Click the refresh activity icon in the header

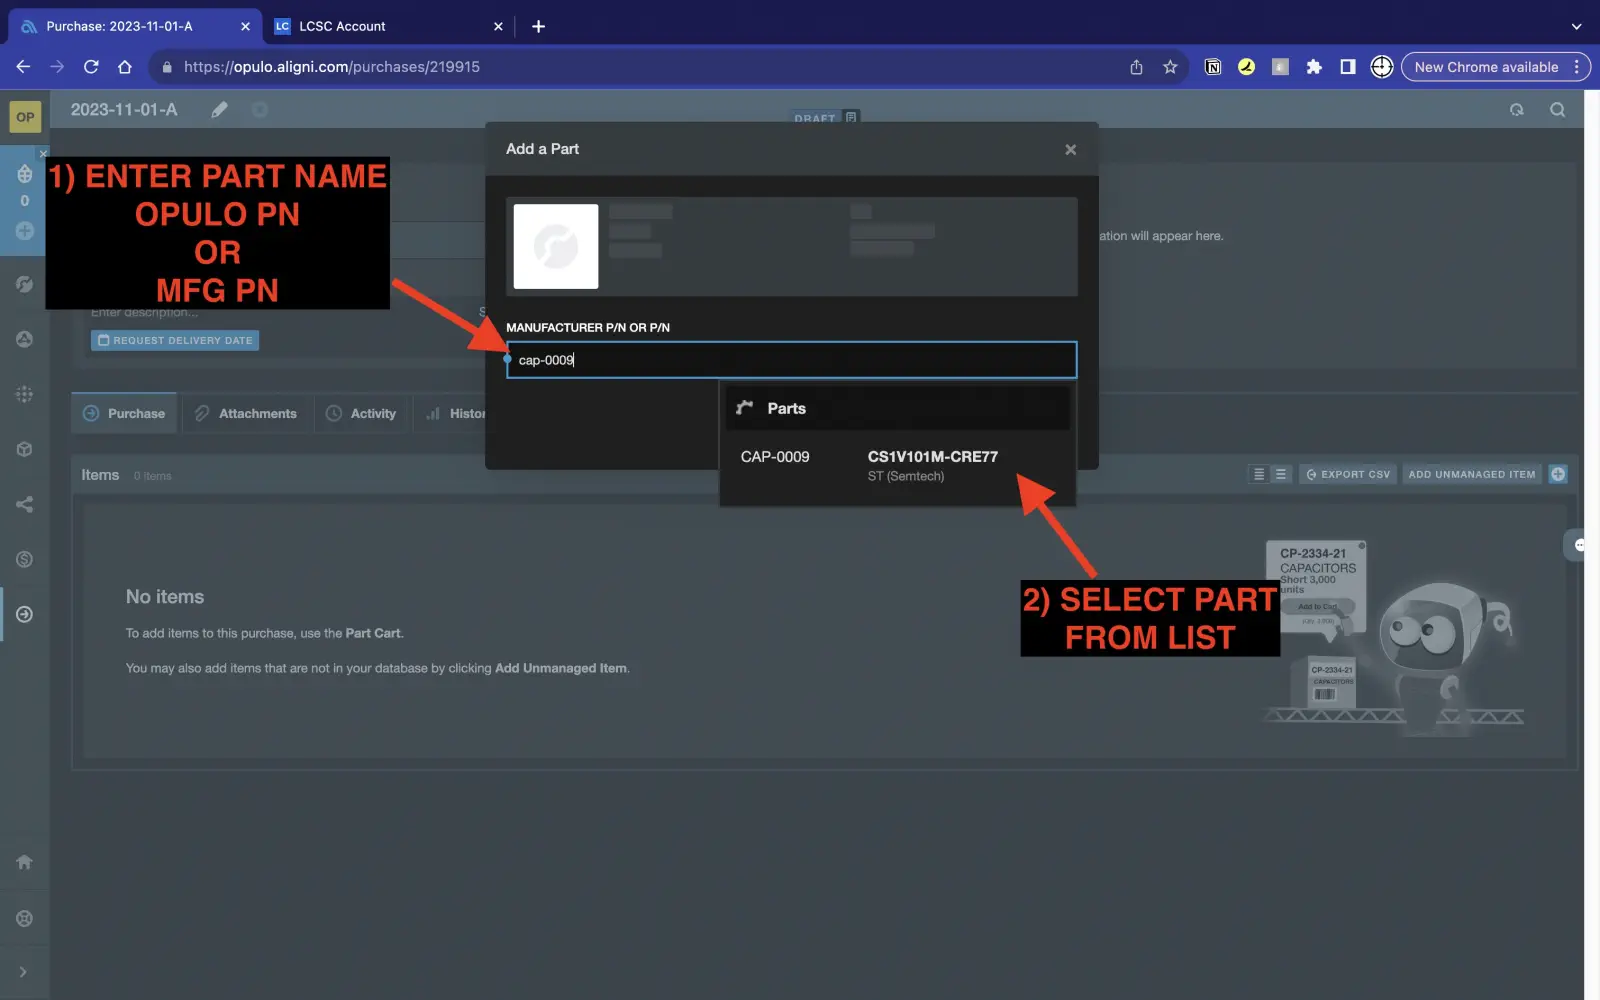[1517, 110]
